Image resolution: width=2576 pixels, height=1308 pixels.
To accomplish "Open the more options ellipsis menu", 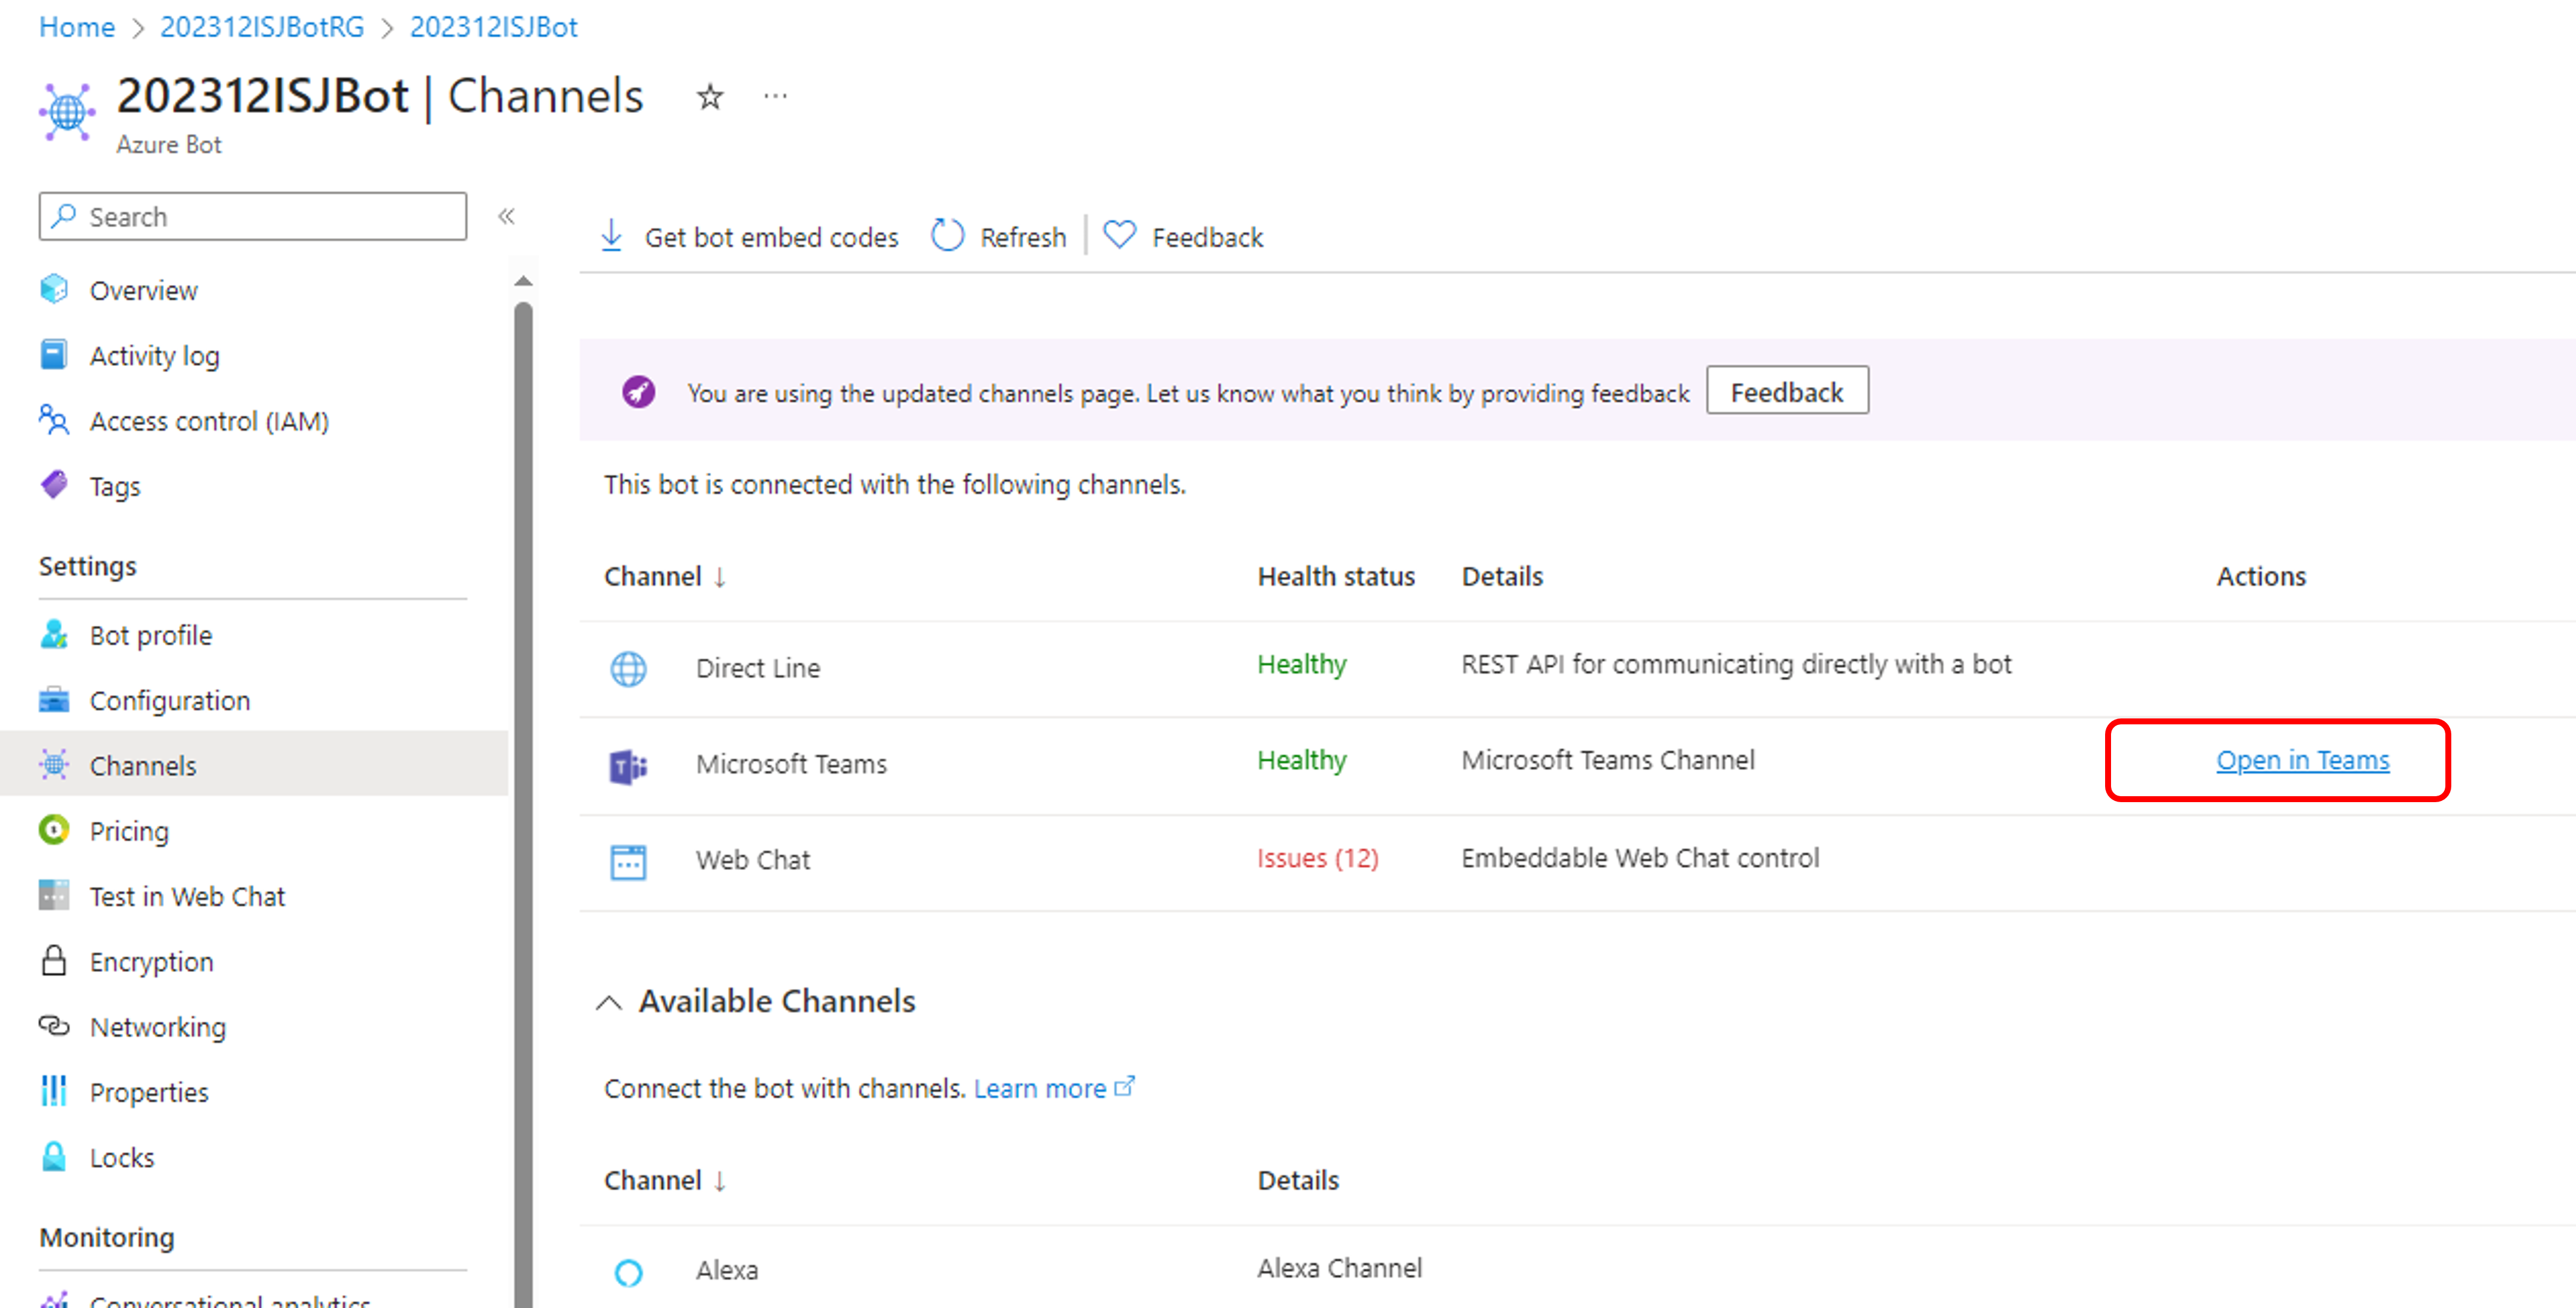I will 775,97.
